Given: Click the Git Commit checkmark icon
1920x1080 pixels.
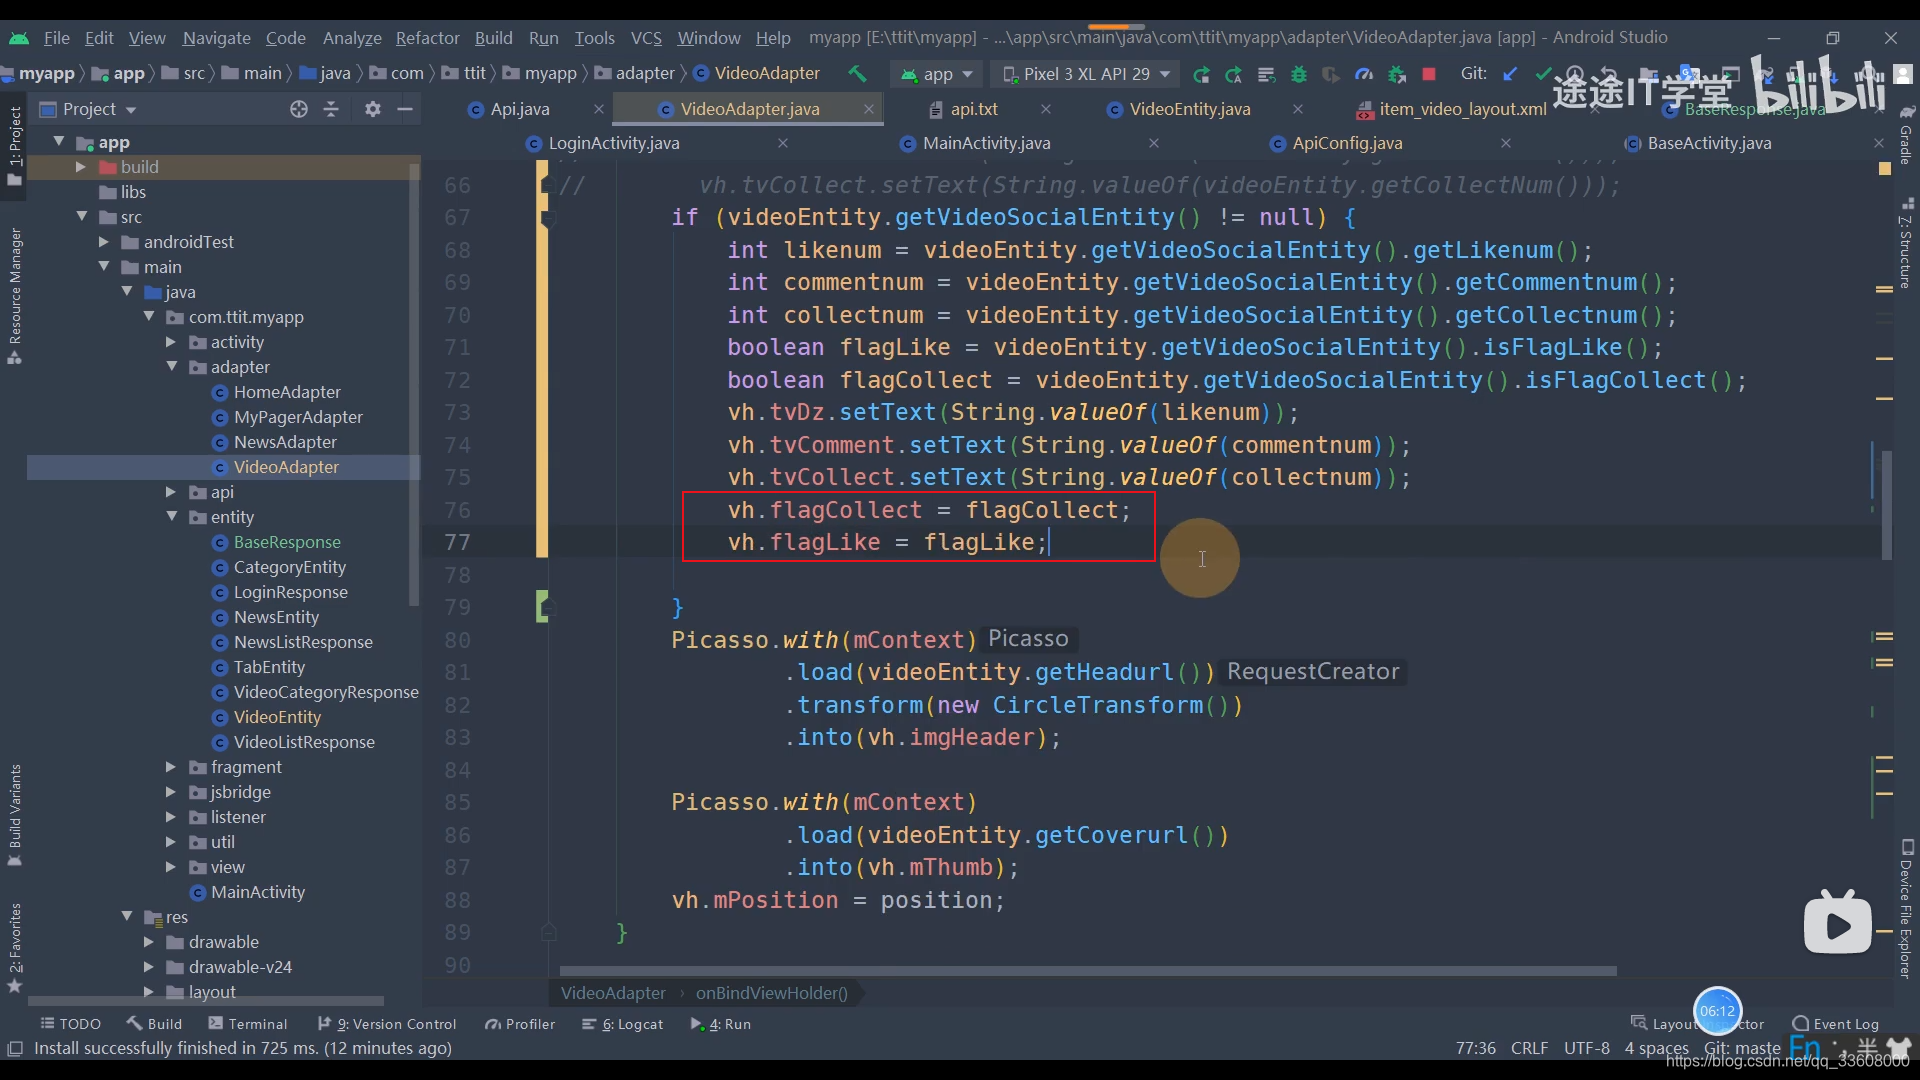Looking at the screenshot, I should tap(1543, 74).
